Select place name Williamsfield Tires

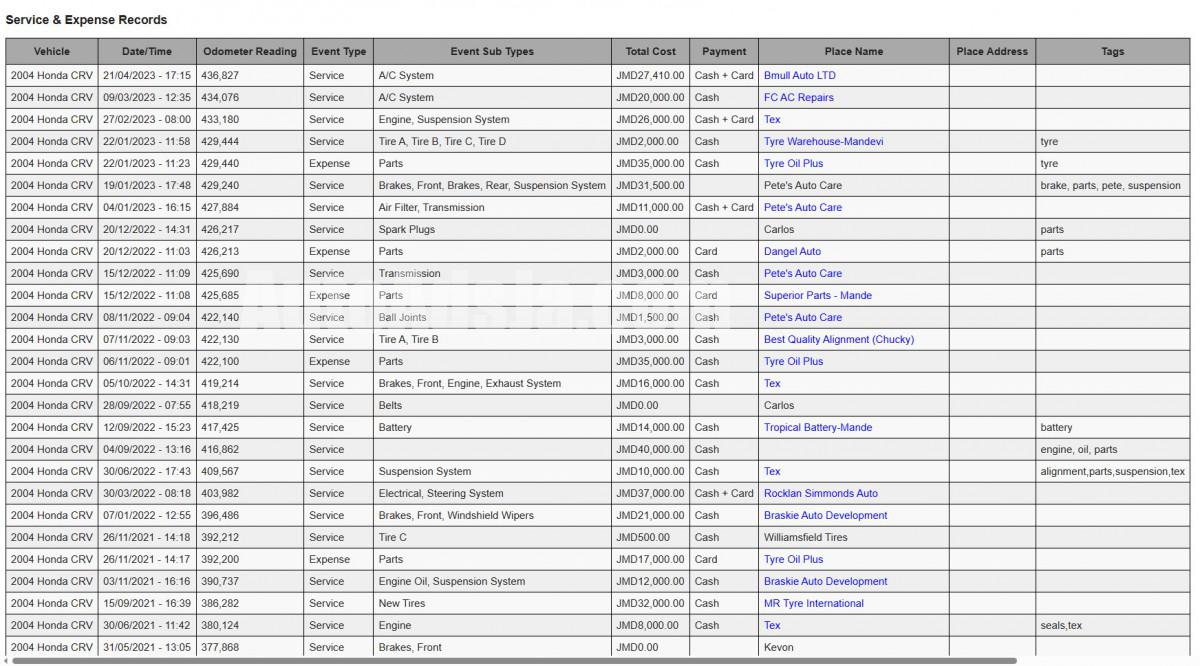click(x=806, y=537)
